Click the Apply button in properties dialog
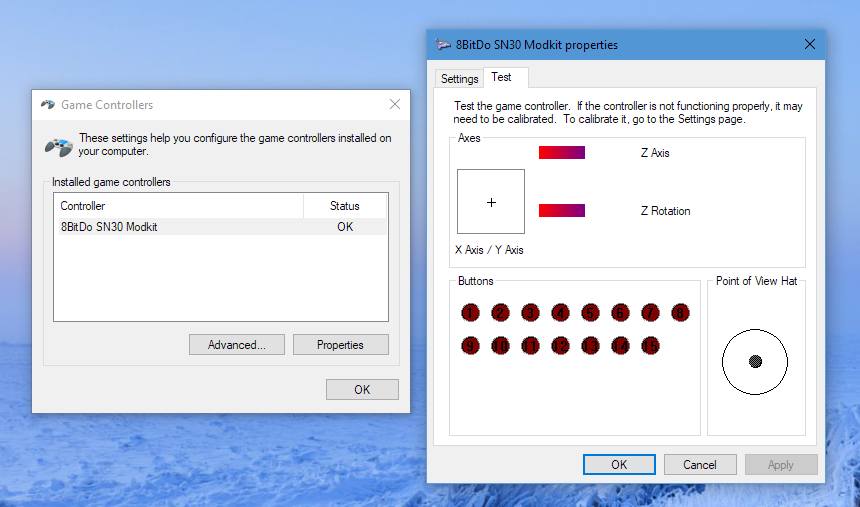The height and width of the screenshot is (507, 860). click(781, 464)
